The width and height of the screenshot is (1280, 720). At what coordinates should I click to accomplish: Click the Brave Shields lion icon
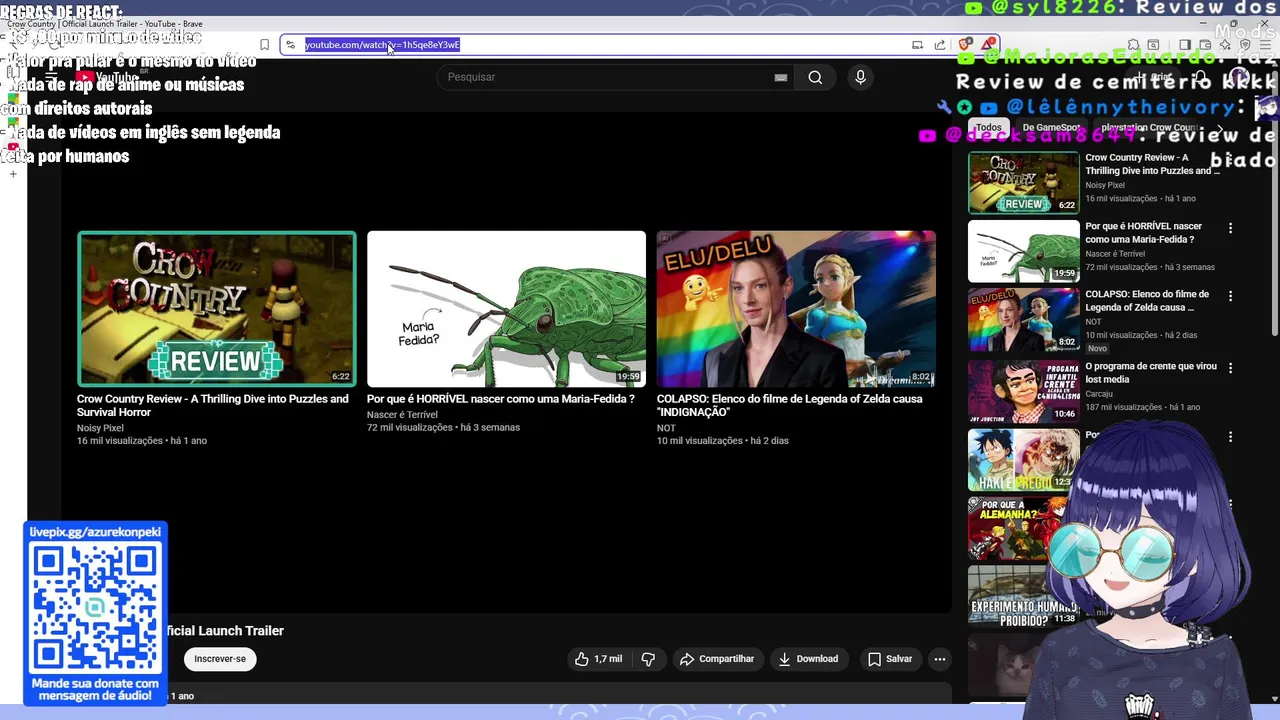click(965, 44)
